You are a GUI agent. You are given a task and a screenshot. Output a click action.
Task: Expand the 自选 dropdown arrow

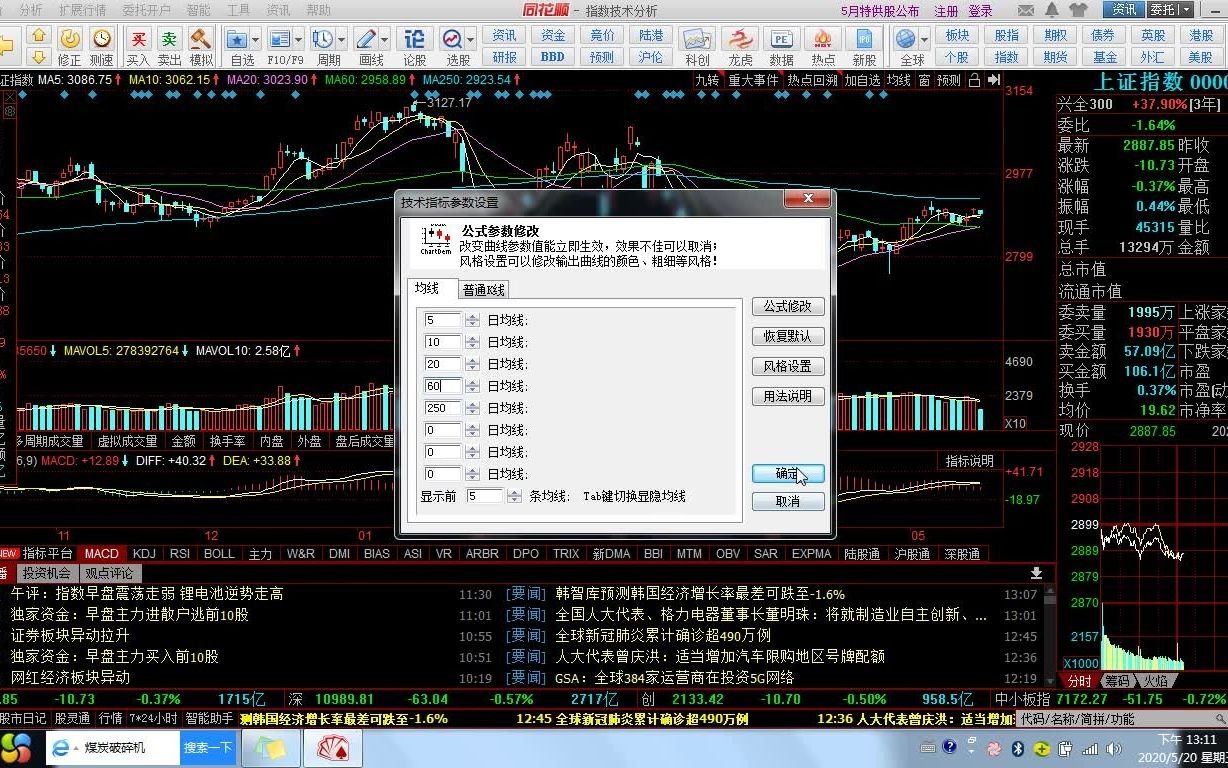pyautogui.click(x=255, y=39)
